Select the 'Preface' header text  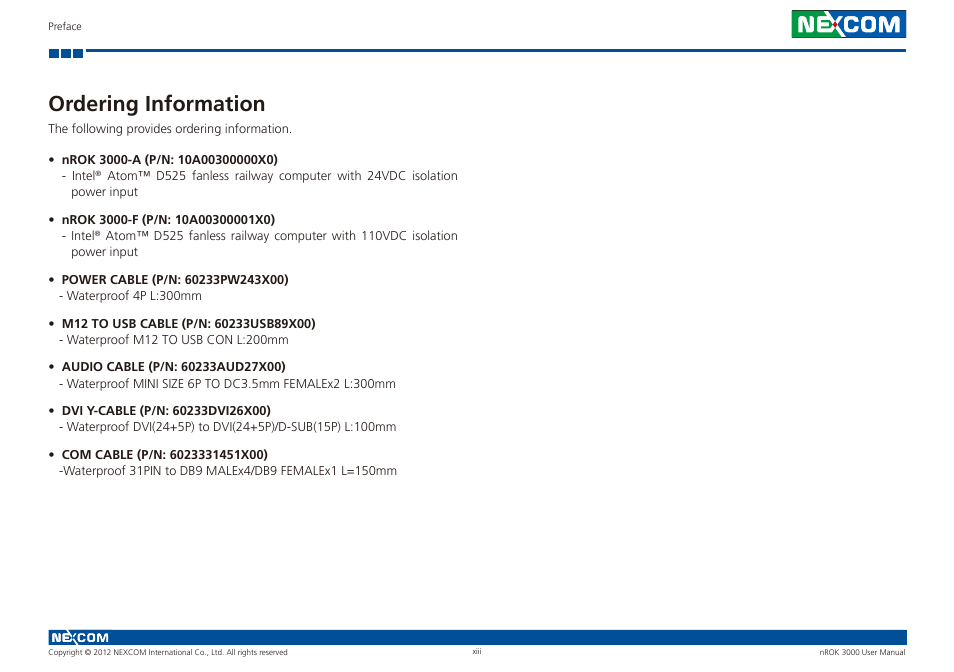tap(64, 26)
